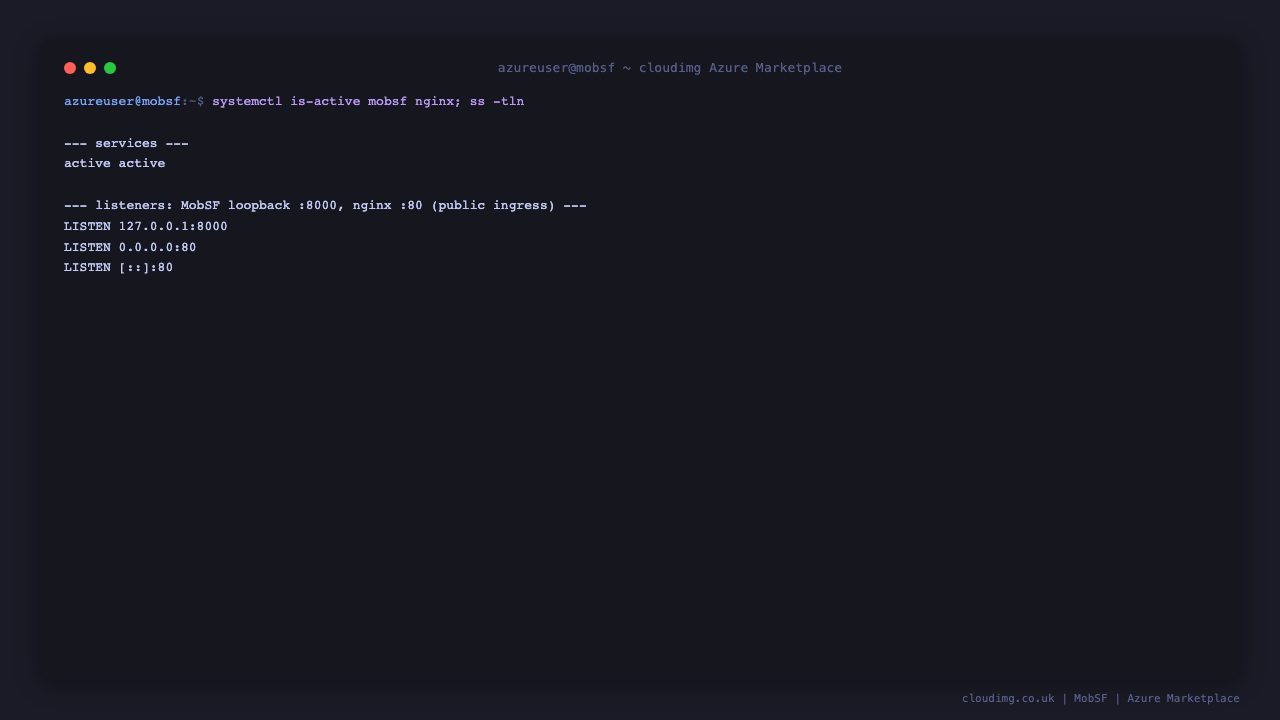Screen dimensions: 1280x720
Task: Click the red close window dot
Action: coord(70,68)
